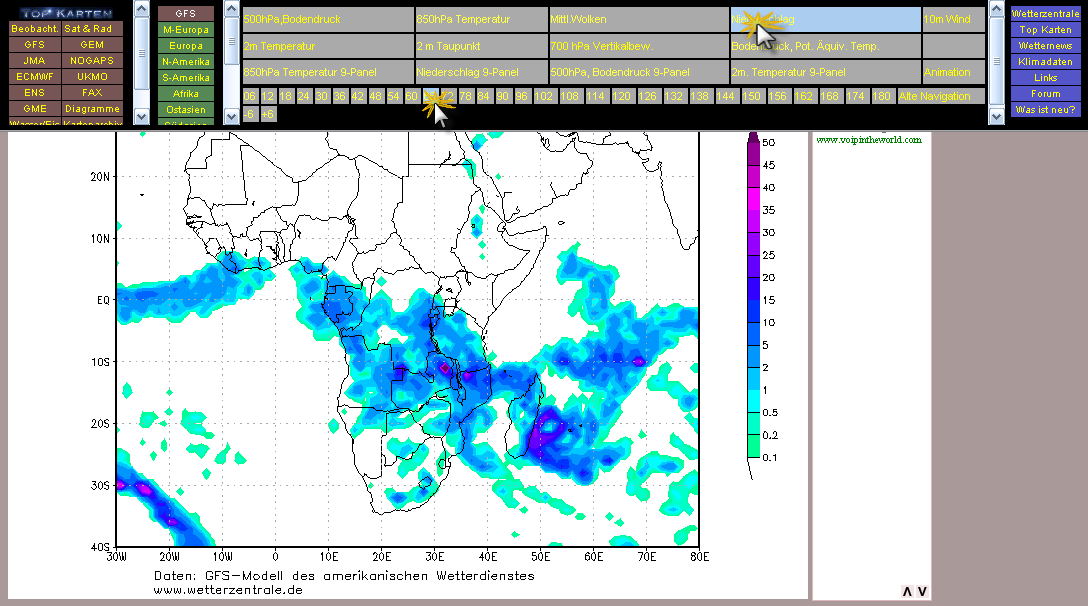Click the up arrow of the map menu scrollbar
Viewport: 1088px width, 606px height.
[996, 8]
